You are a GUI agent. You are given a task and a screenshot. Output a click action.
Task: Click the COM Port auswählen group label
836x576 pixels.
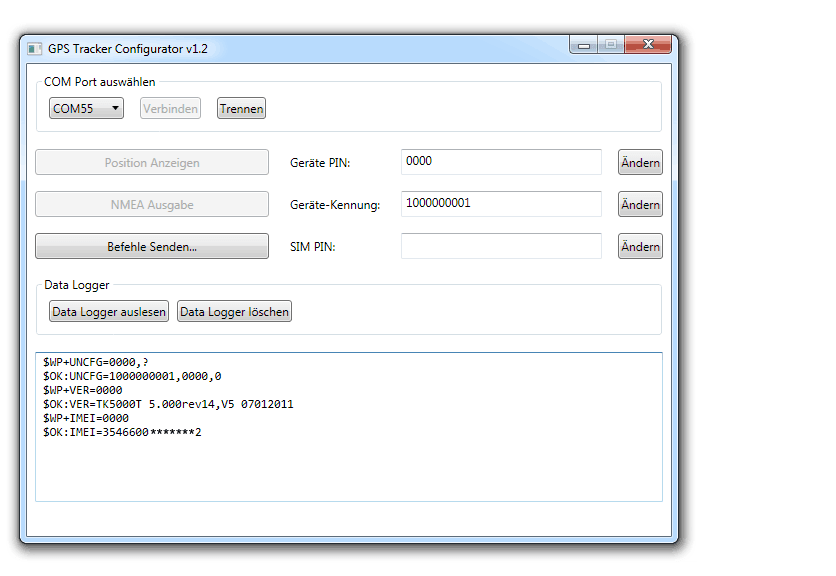[x=100, y=82]
